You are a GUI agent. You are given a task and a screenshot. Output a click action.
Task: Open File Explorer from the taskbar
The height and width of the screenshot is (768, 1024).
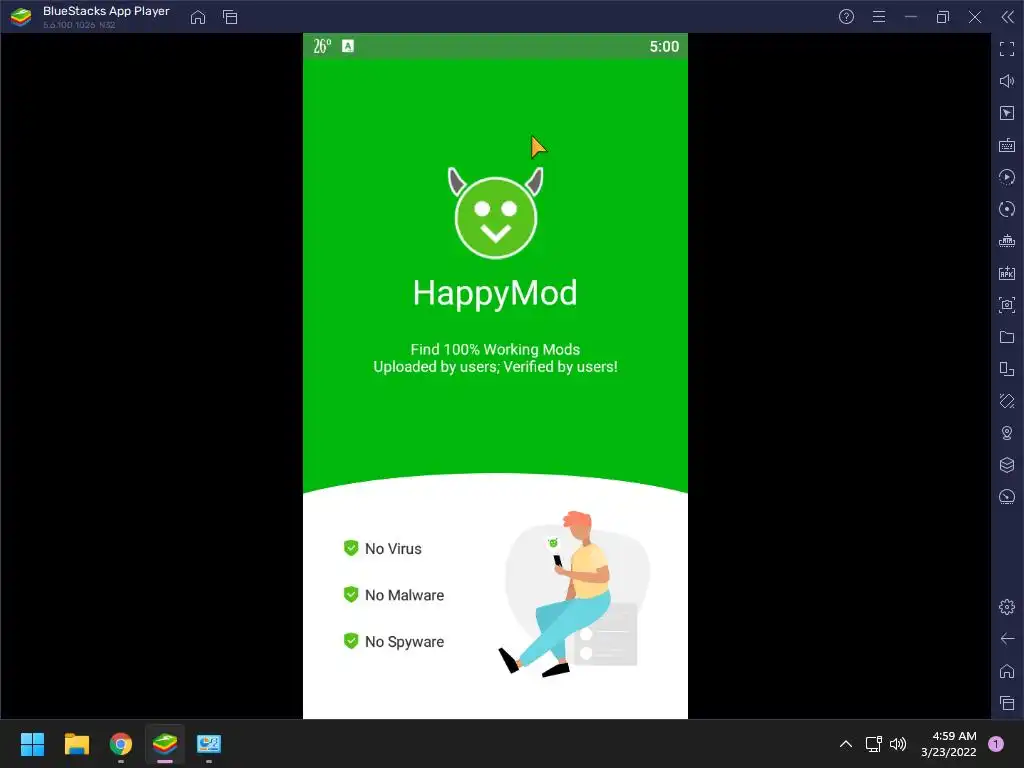click(76, 744)
